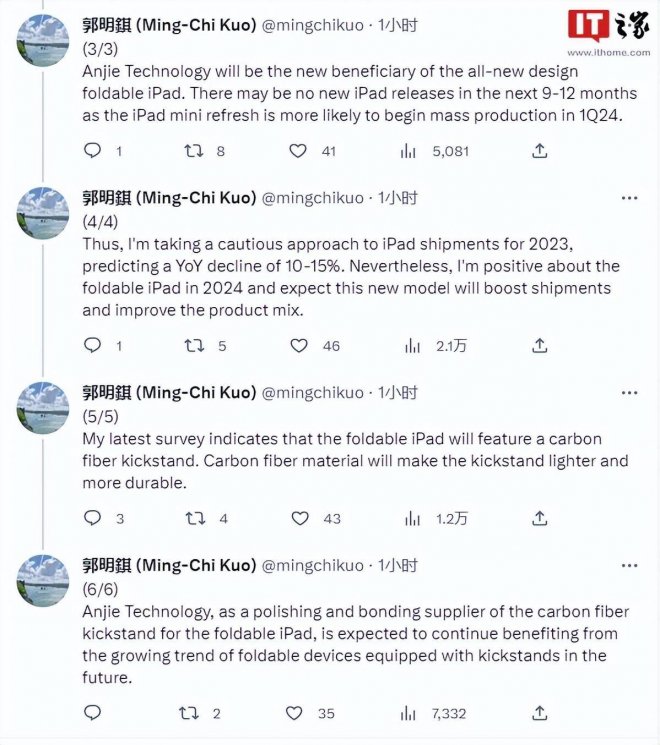Like the (4/4) iPad shipments tweet
The image size is (660, 745).
pyautogui.click(x=298, y=345)
